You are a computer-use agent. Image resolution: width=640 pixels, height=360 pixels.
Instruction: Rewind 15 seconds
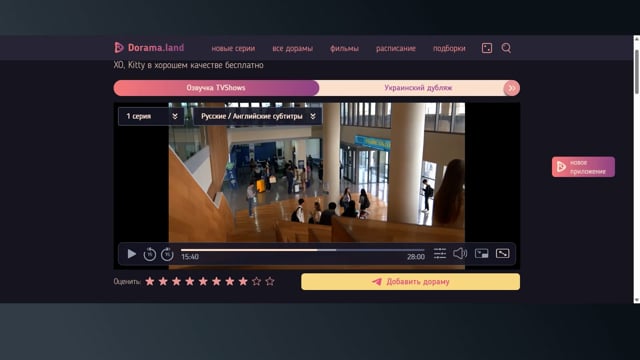[x=150, y=254]
